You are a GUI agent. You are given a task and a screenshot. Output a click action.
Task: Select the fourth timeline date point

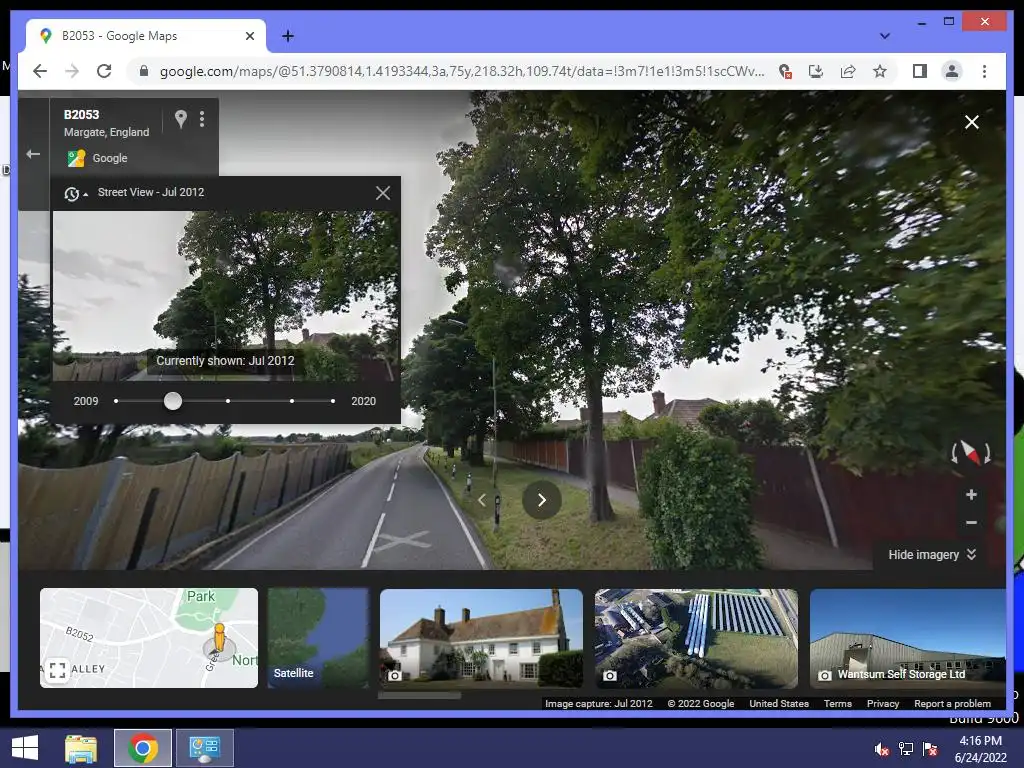click(x=292, y=401)
